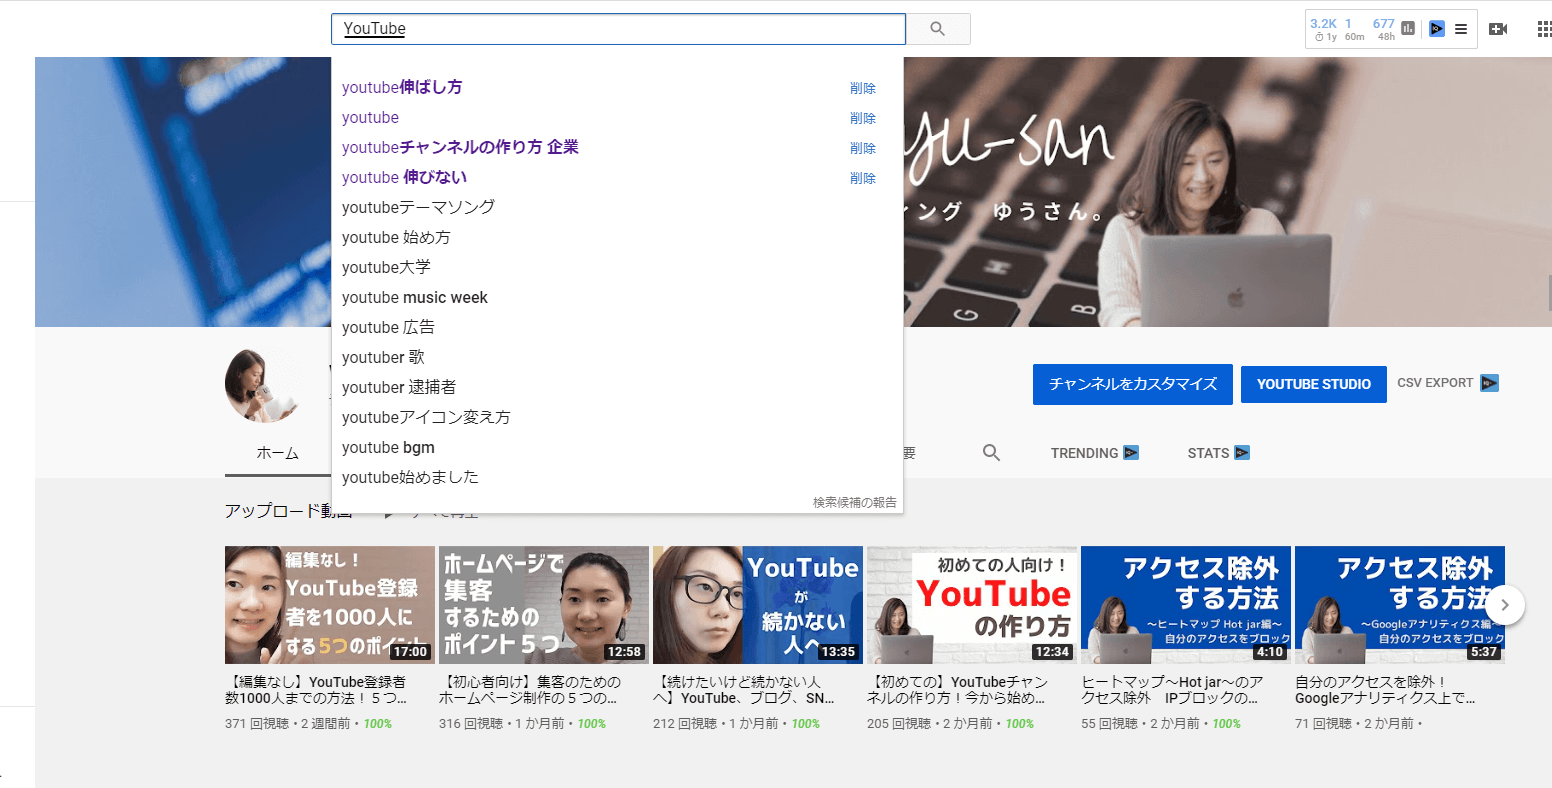
Task: Switch to the ホーム tab
Action: coord(278,453)
